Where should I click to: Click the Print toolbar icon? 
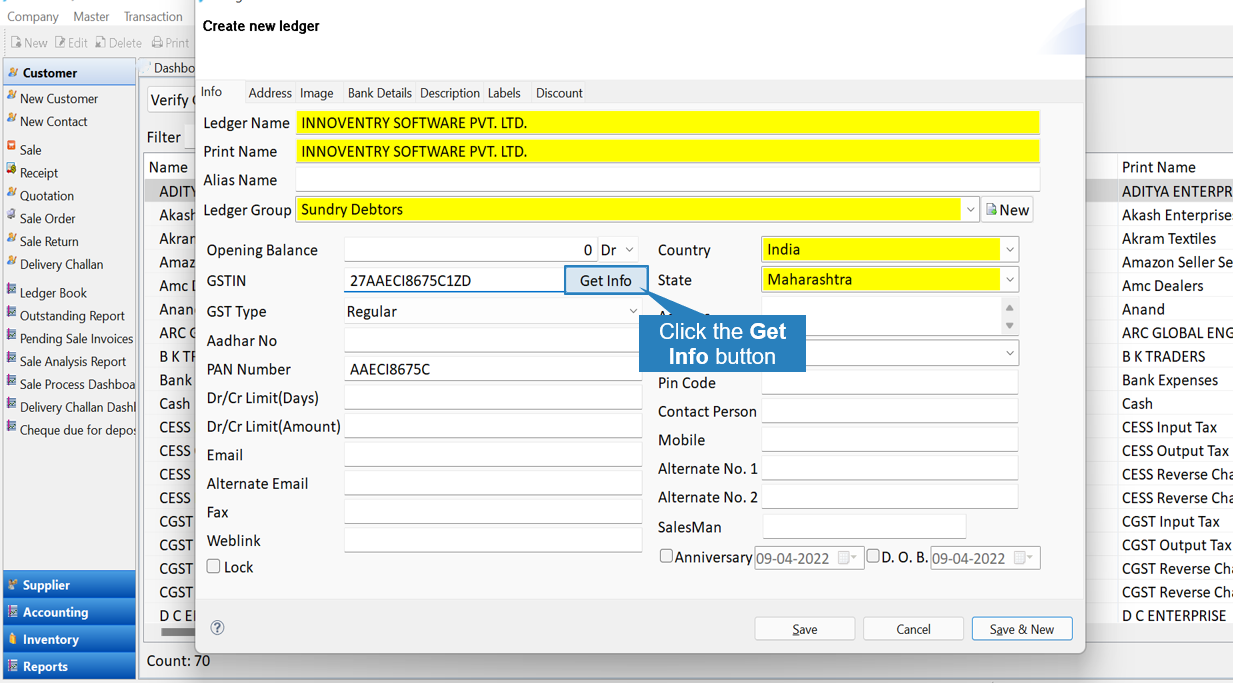pyautogui.click(x=170, y=43)
